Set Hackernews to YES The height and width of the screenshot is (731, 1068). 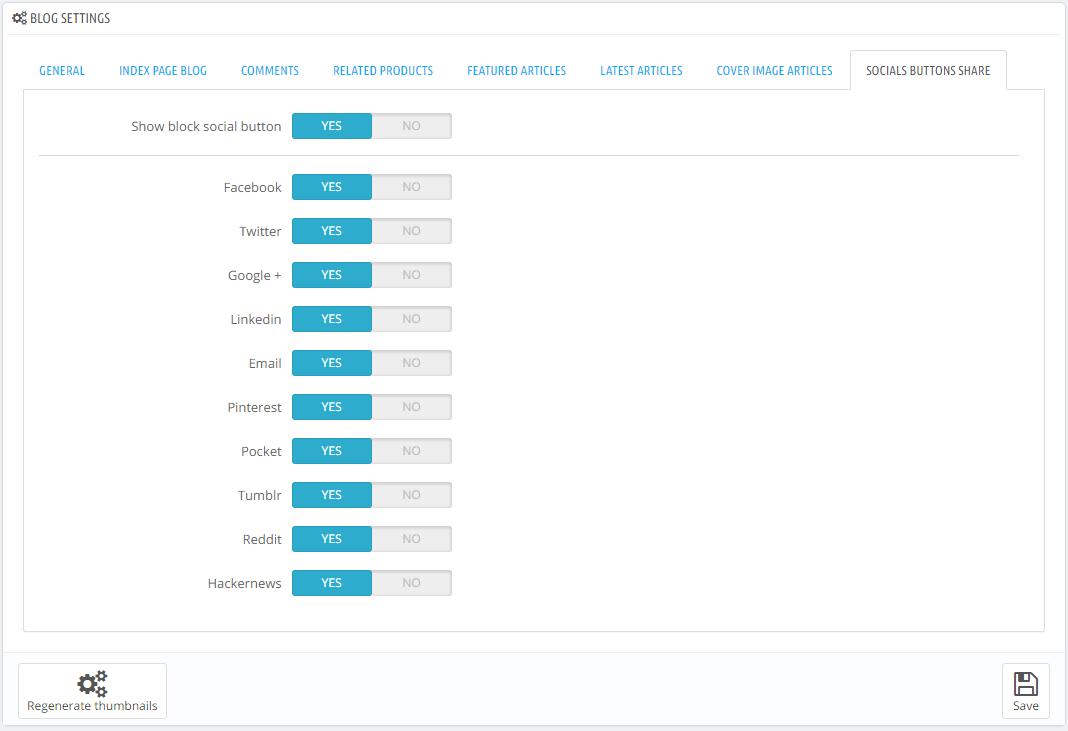[332, 583]
